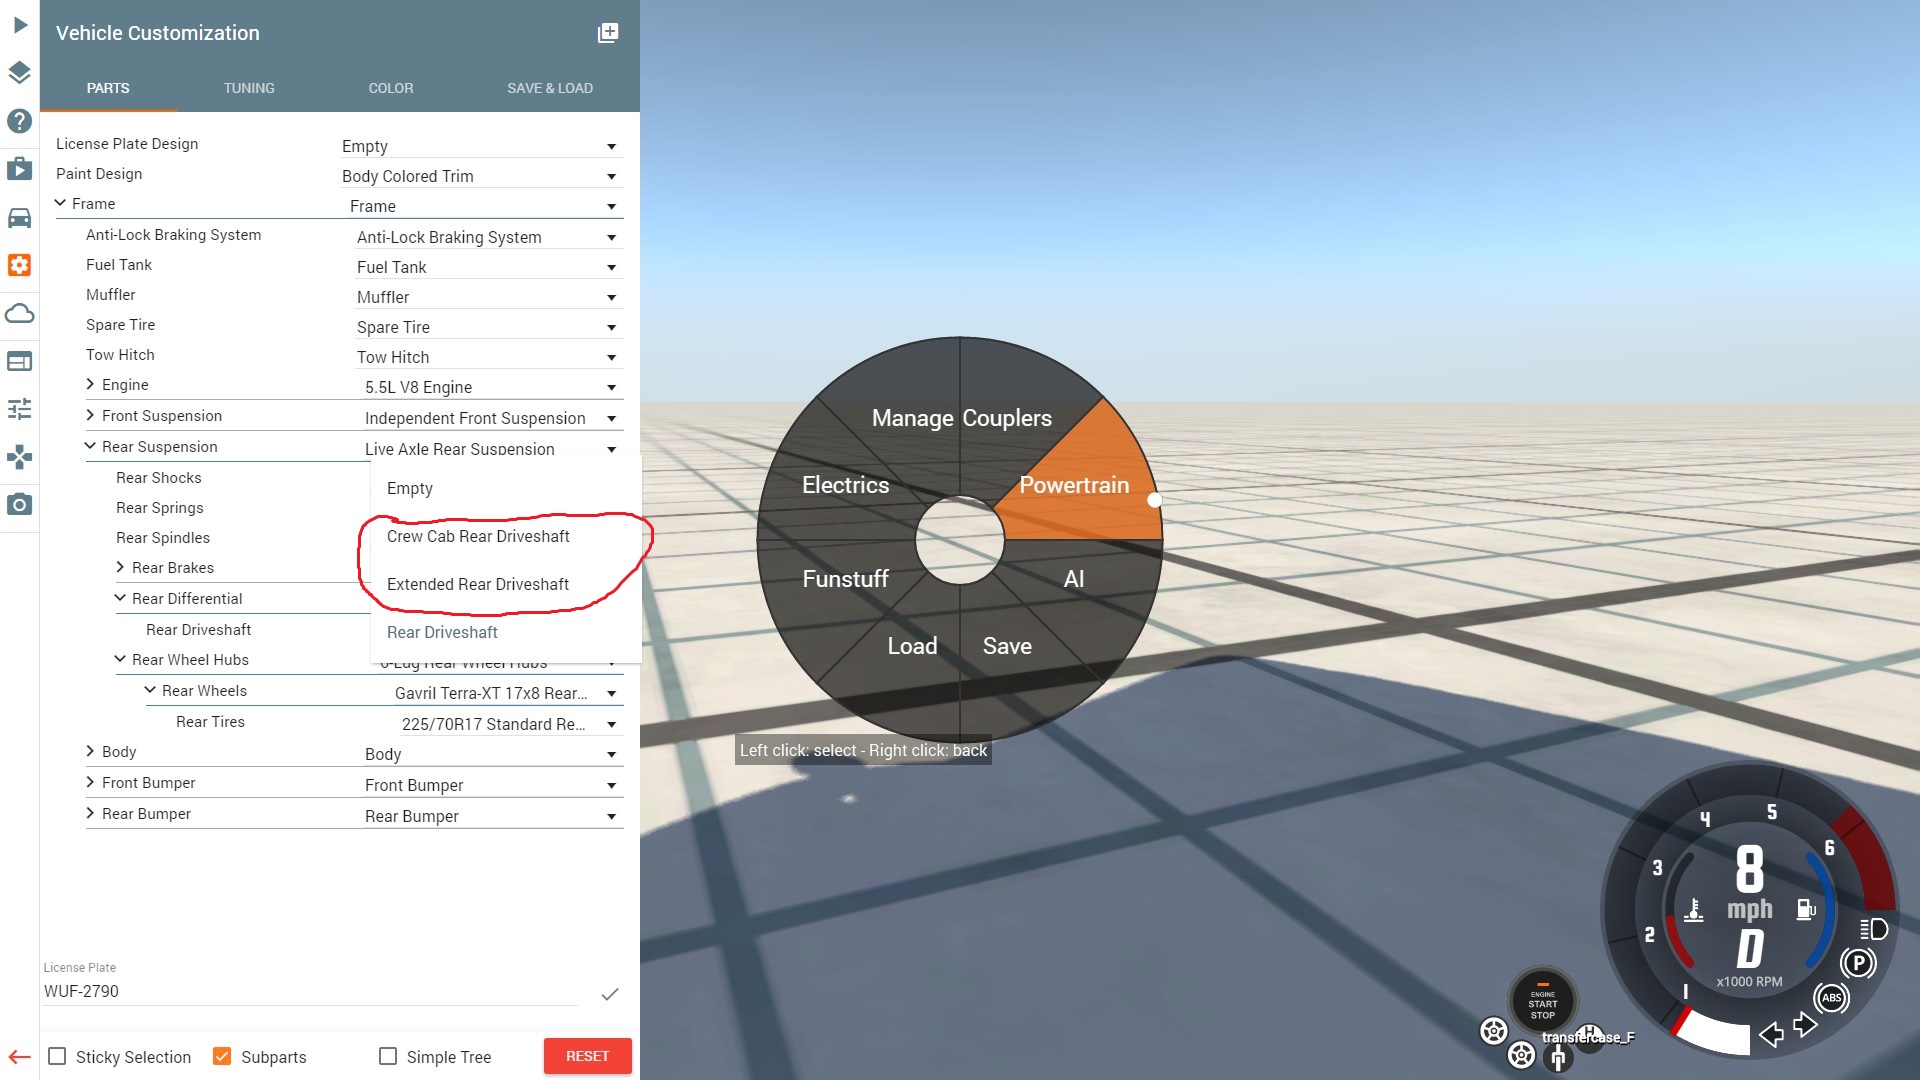
Task: Expand the Engine tree item
Action: tap(90, 385)
